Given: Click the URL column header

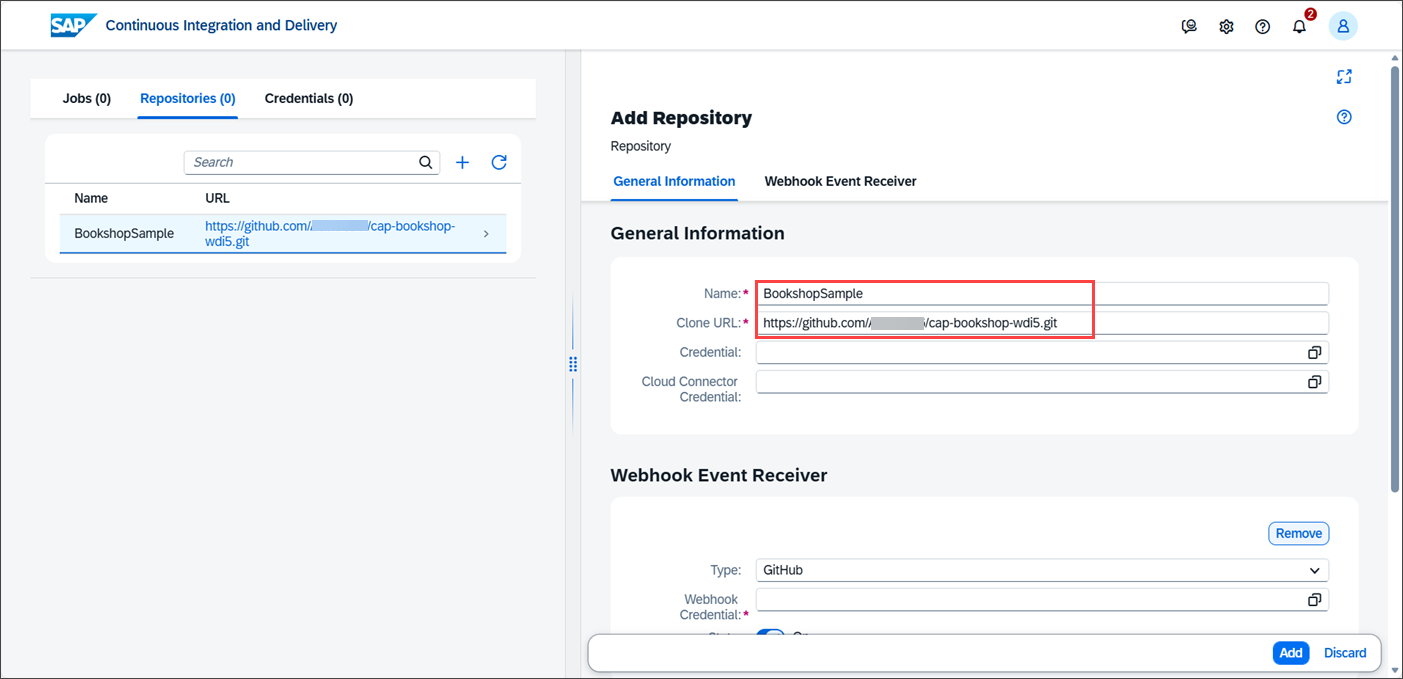Looking at the screenshot, I should pos(217,198).
